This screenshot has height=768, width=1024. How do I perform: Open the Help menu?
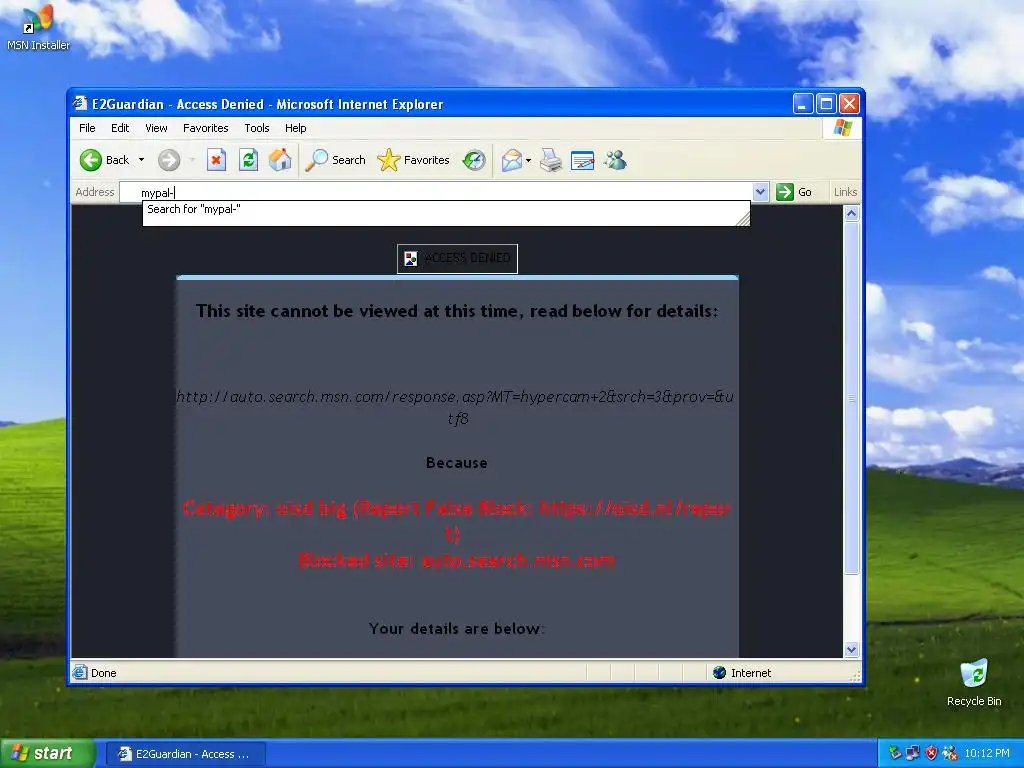coord(295,128)
